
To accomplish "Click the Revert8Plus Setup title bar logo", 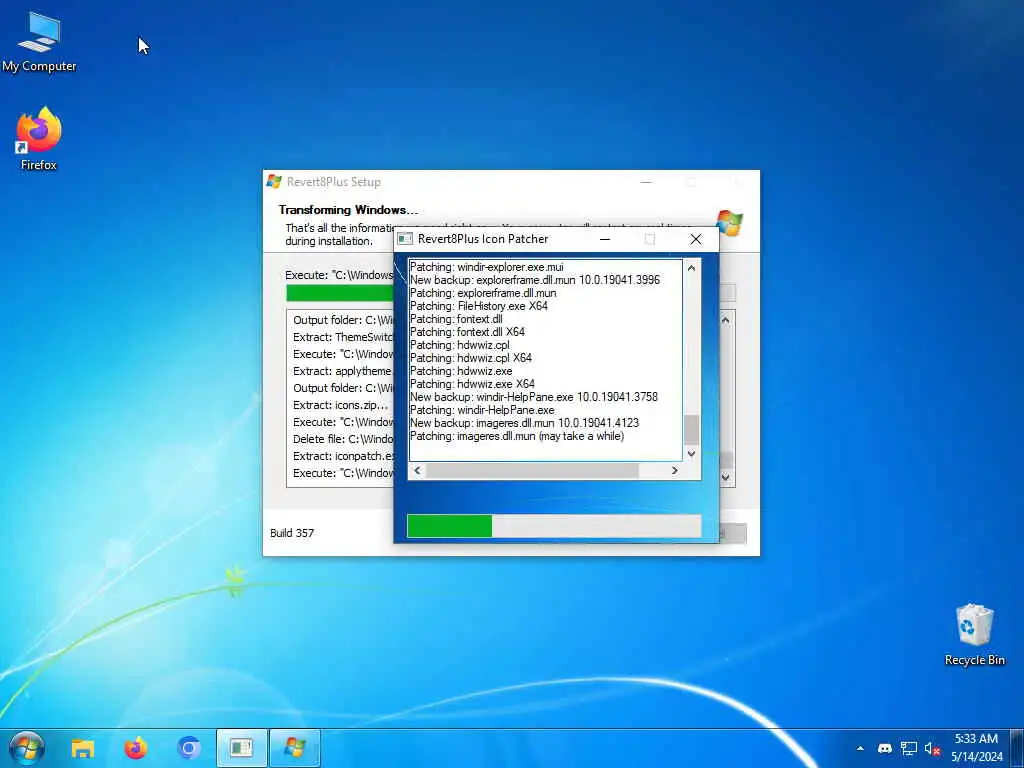I will click(274, 182).
